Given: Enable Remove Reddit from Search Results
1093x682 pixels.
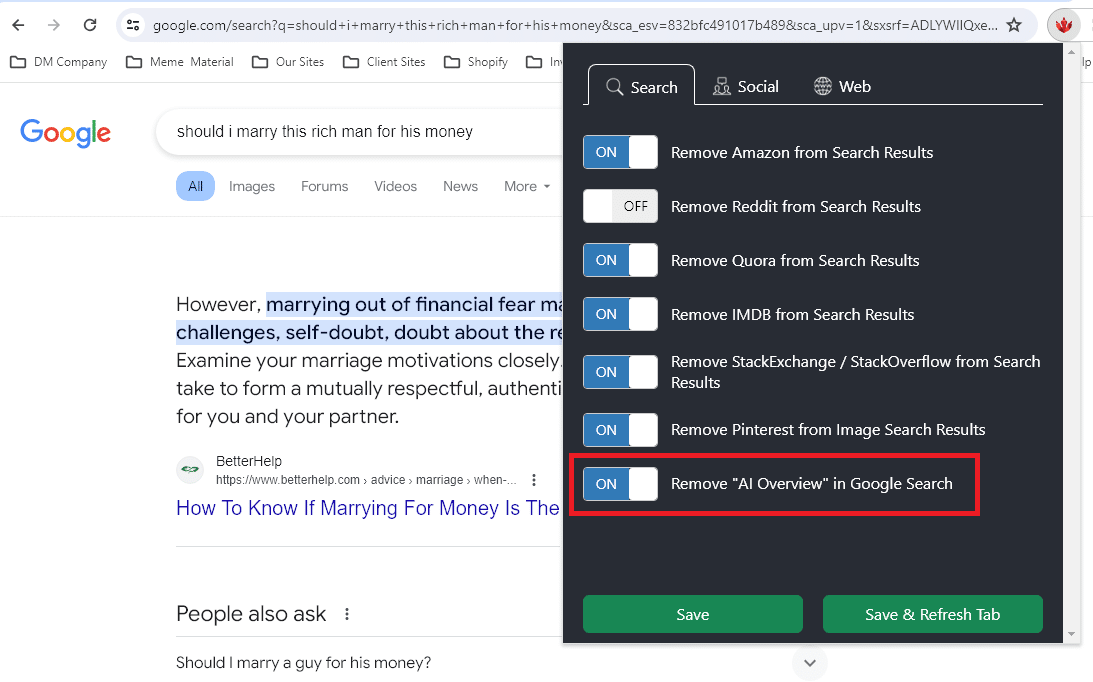Looking at the screenshot, I should coord(620,206).
